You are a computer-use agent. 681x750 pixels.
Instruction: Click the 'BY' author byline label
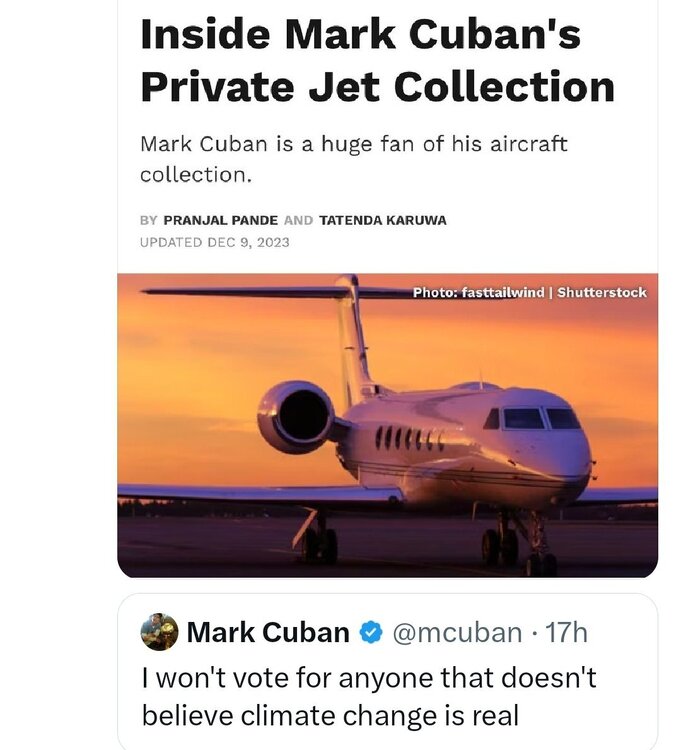149,220
